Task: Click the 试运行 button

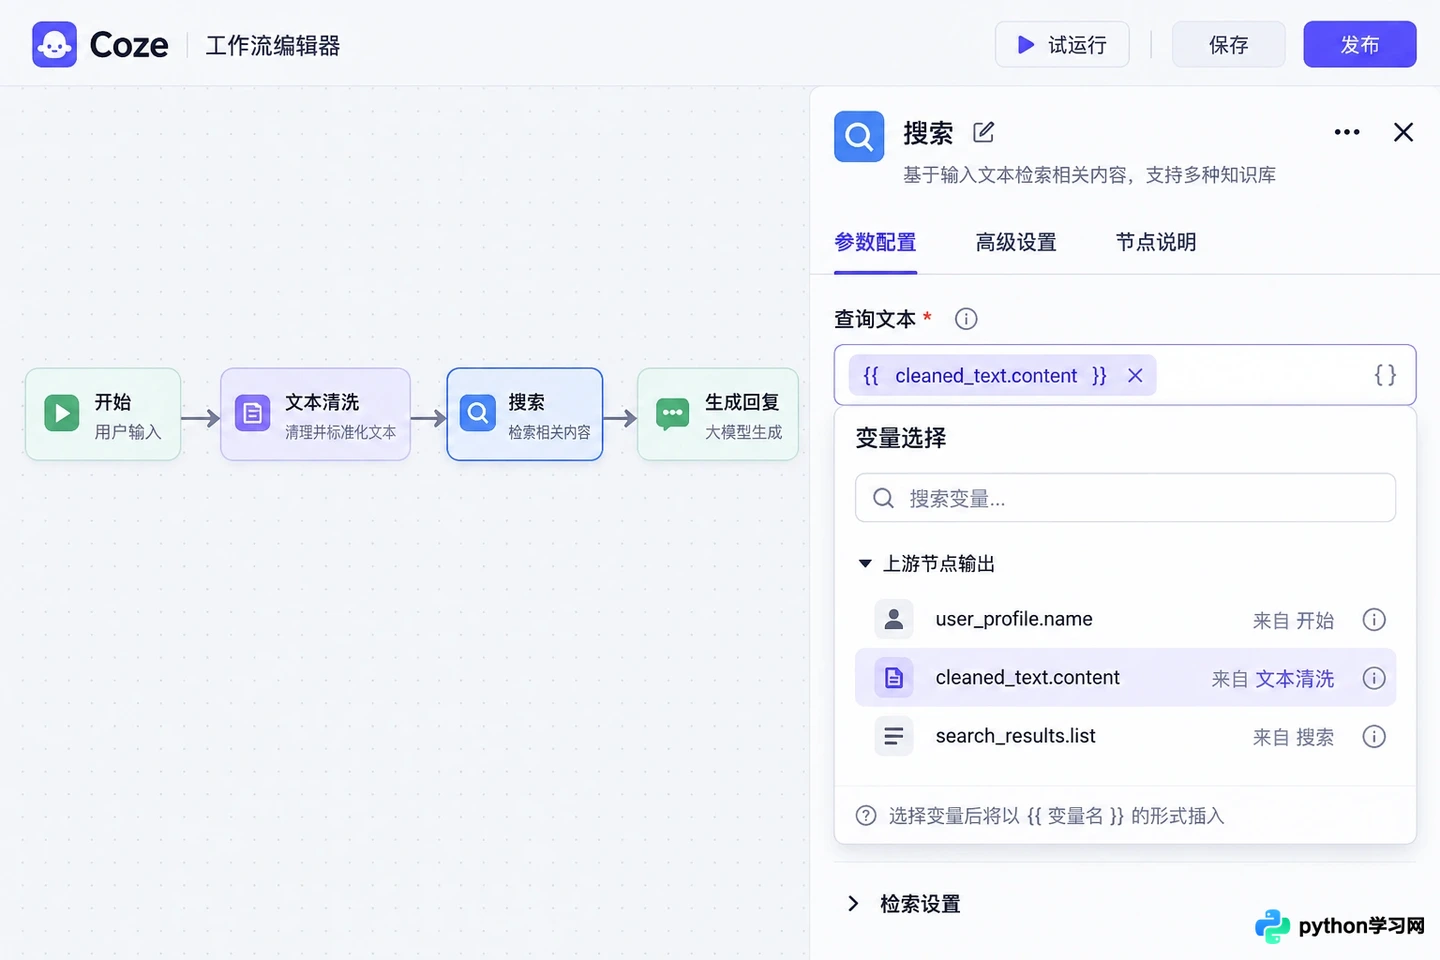Action: [x=1062, y=45]
